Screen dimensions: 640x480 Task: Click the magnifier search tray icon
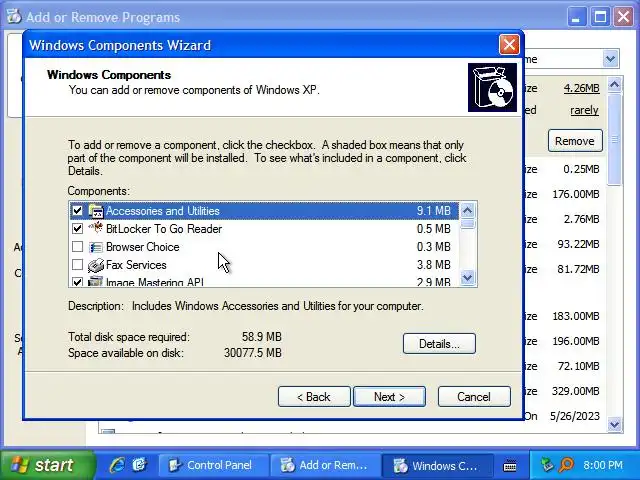pyautogui.click(x=567, y=465)
